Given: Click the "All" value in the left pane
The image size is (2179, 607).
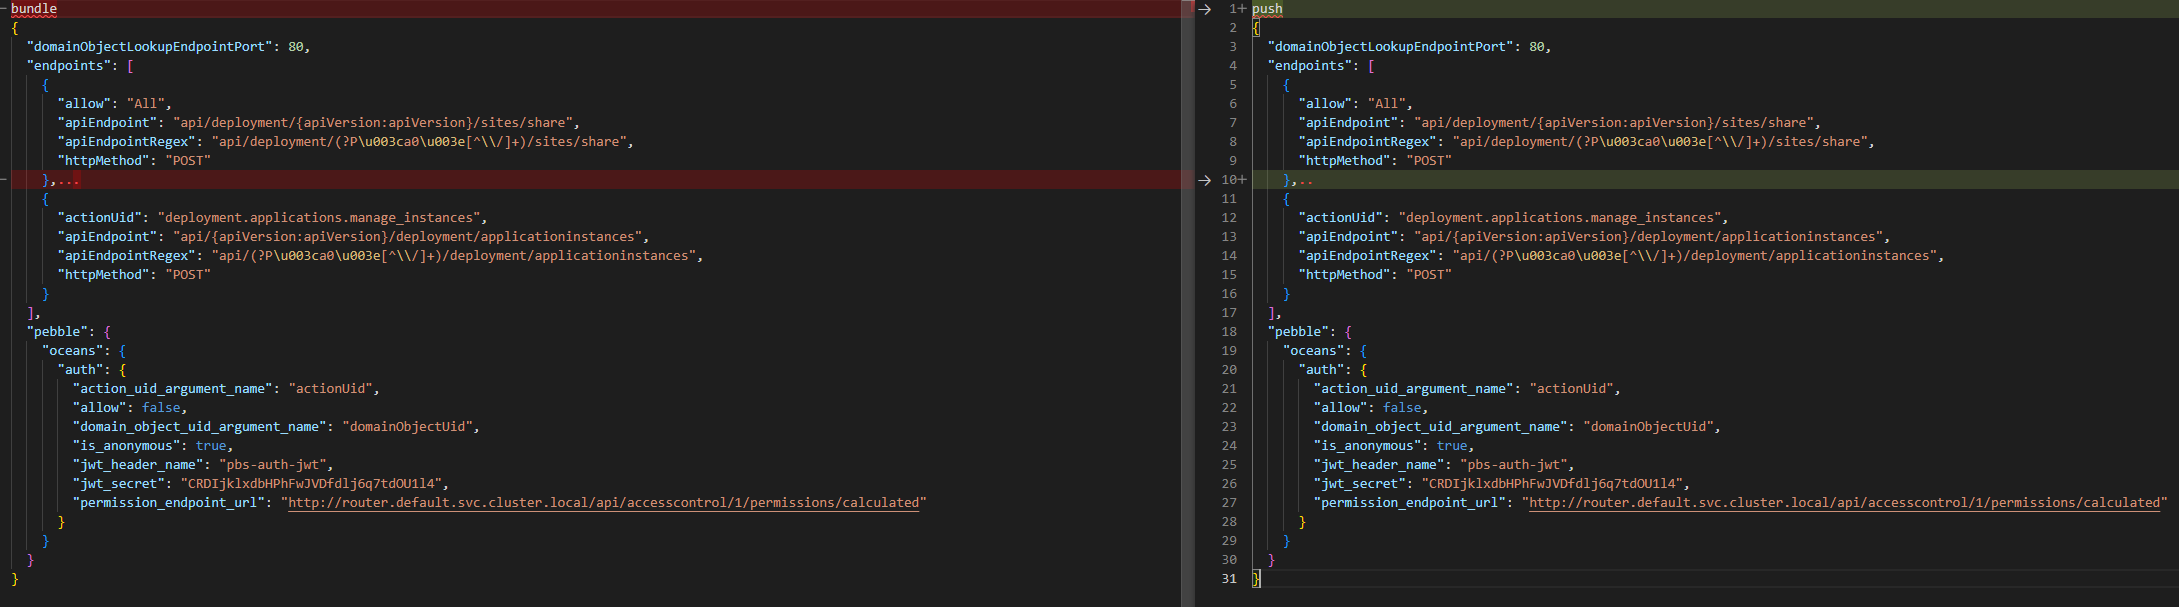Looking at the screenshot, I should pyautogui.click(x=146, y=104).
